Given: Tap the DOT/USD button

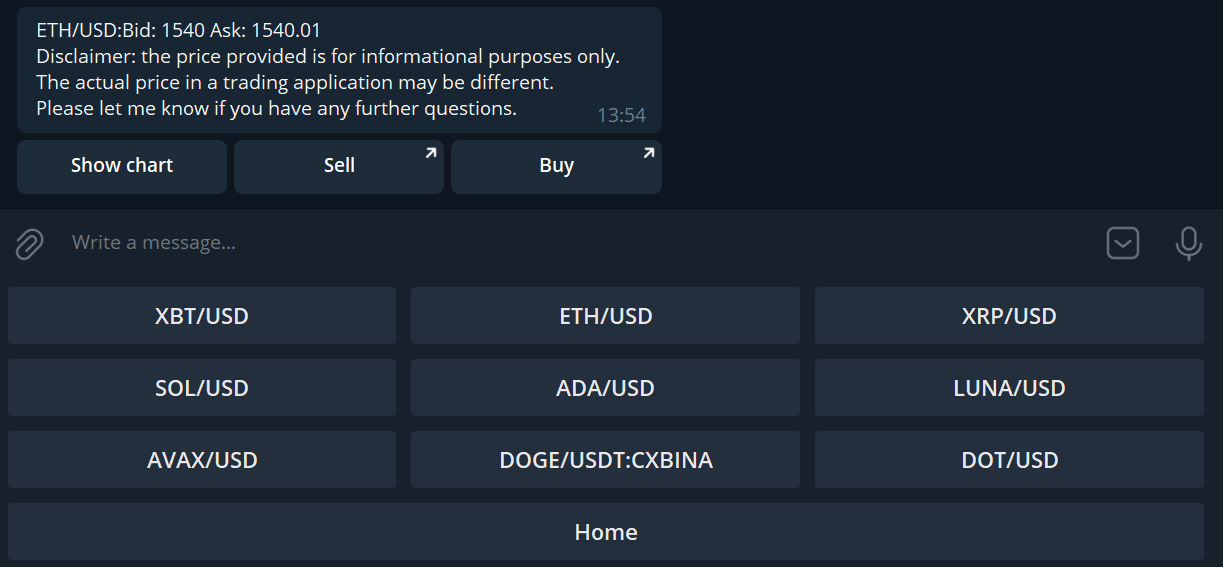Looking at the screenshot, I should point(1009,460).
